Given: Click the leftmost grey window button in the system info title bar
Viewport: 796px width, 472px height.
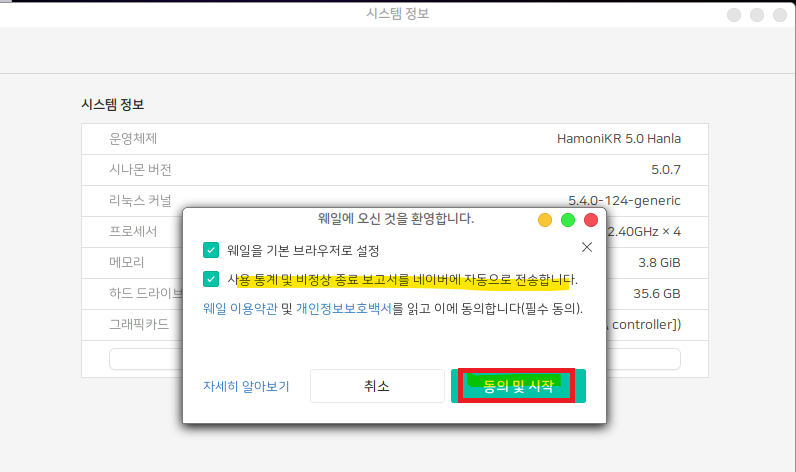Looking at the screenshot, I should 734,15.
